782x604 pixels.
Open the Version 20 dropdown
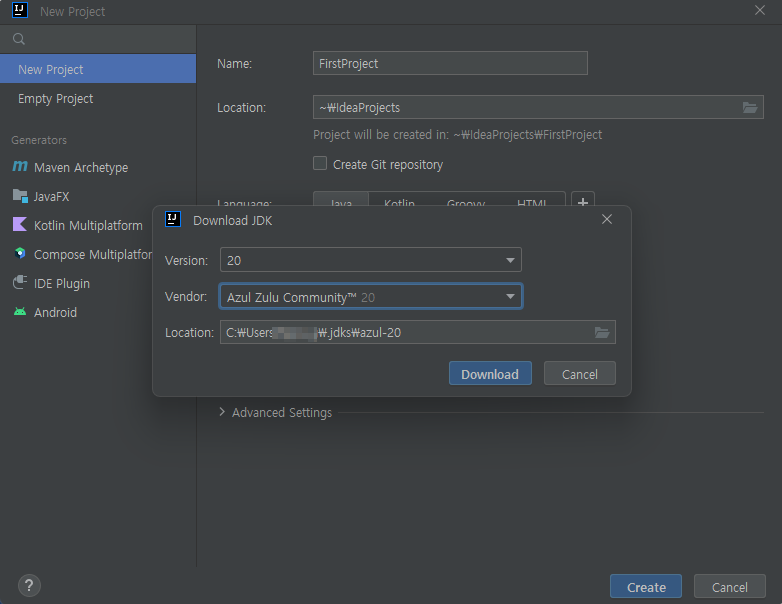pos(371,260)
